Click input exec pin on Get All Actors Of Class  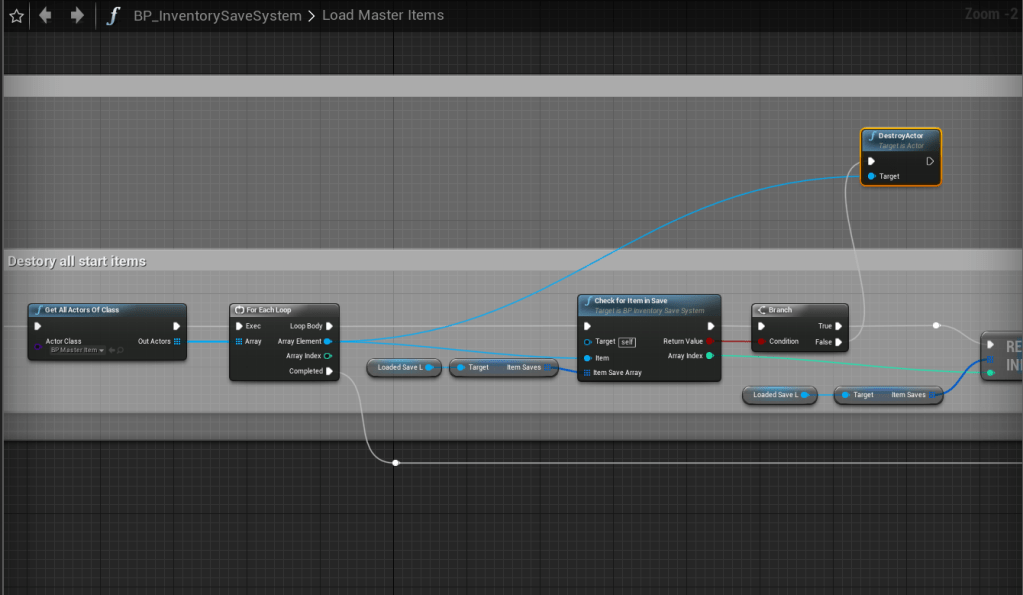click(x=38, y=326)
